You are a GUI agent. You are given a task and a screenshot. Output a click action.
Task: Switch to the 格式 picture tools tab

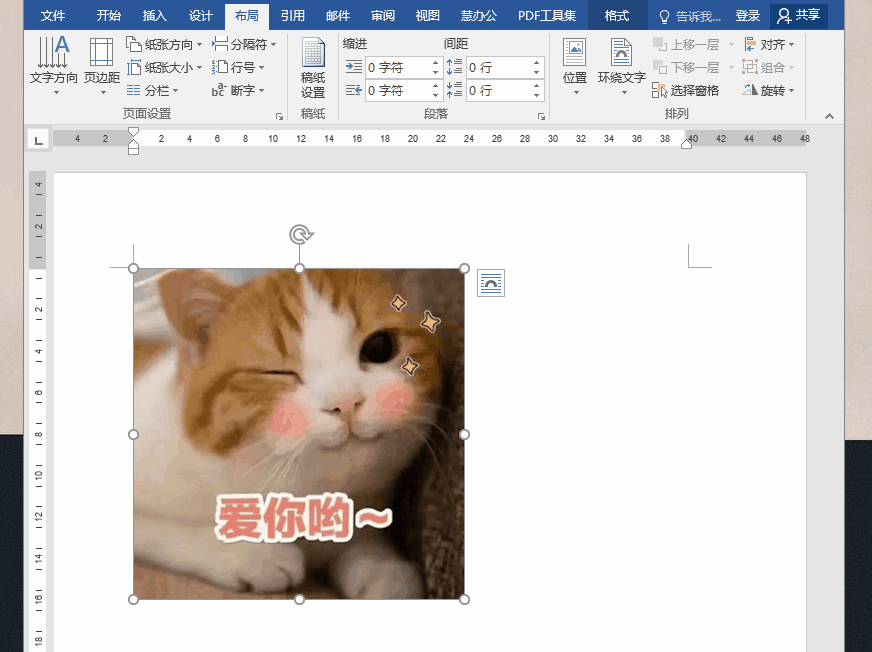617,16
